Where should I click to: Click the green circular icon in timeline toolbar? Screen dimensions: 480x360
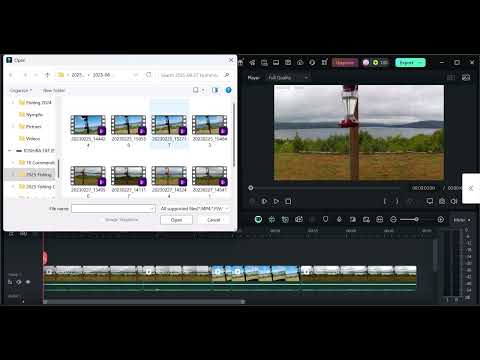(x=258, y=219)
